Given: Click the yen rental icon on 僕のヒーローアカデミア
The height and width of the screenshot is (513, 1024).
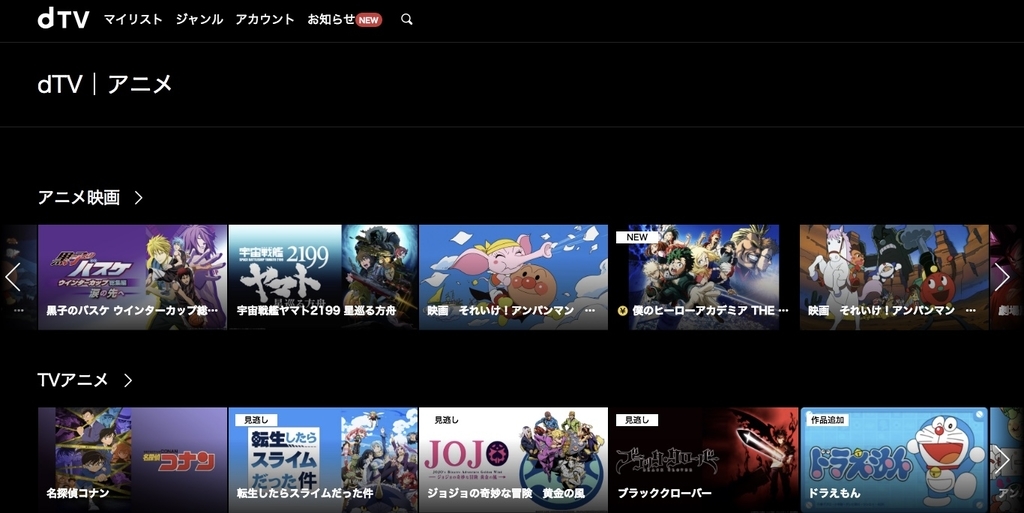Looking at the screenshot, I should coord(622,311).
